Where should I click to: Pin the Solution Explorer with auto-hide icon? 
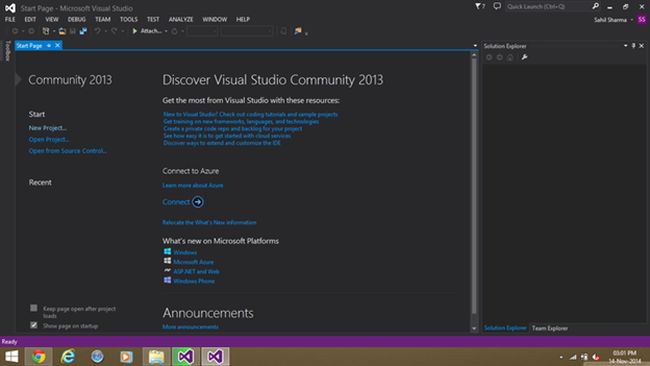(x=633, y=46)
